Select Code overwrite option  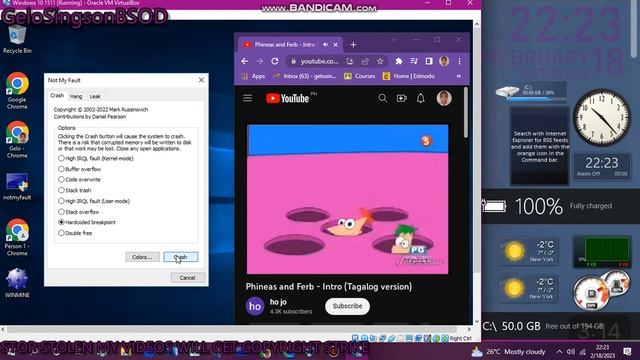tap(79, 180)
